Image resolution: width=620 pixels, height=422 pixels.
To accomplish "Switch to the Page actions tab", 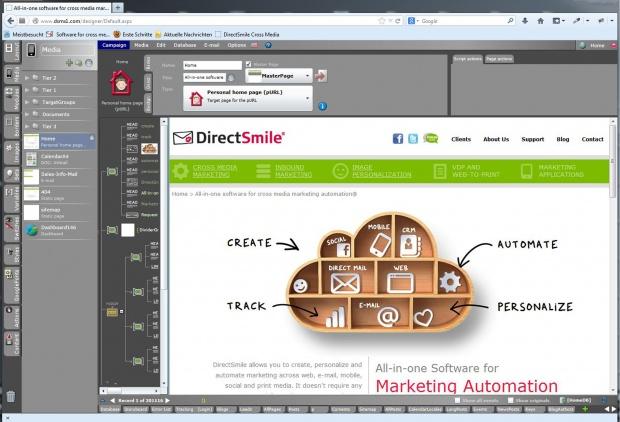I will point(499,59).
